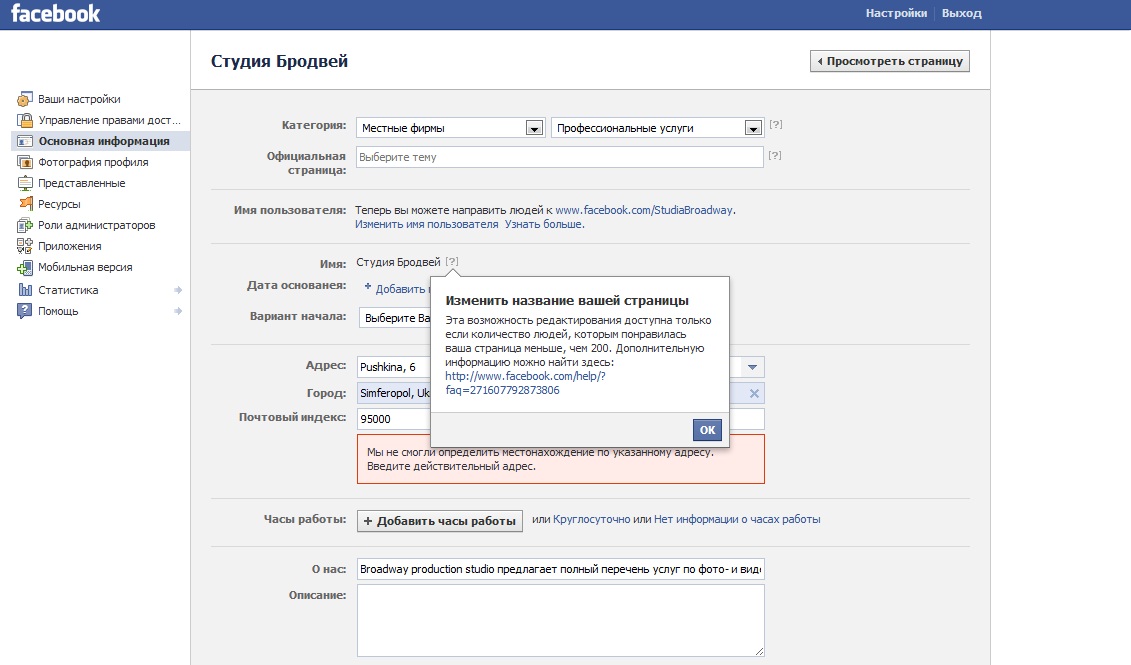Open the facebook.com/help faq link in popup
This screenshot has width=1131, height=665.
coord(525,383)
